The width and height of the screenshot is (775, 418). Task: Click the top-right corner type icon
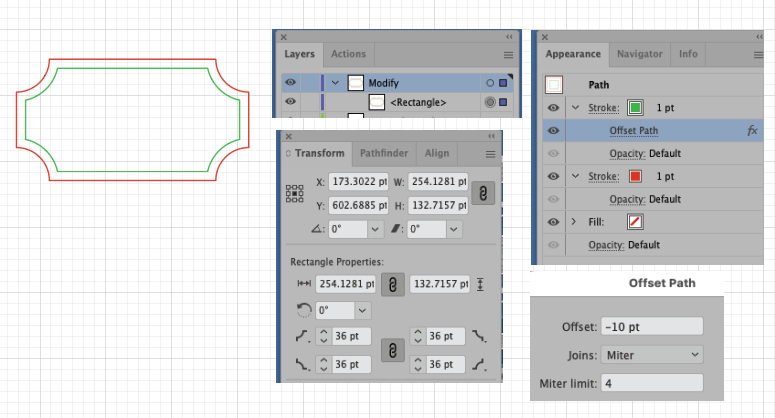tap(479, 336)
